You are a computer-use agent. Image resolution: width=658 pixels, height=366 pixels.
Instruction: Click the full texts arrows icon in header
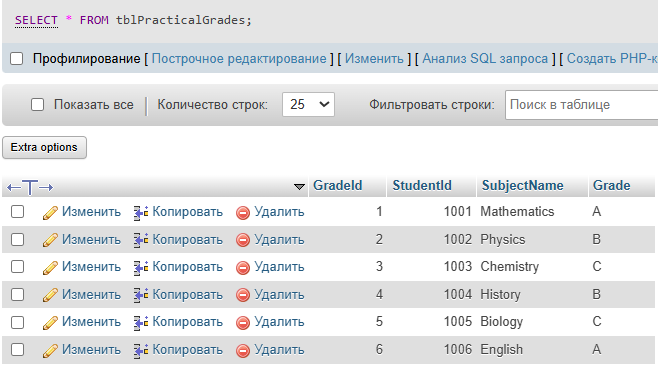(30, 187)
